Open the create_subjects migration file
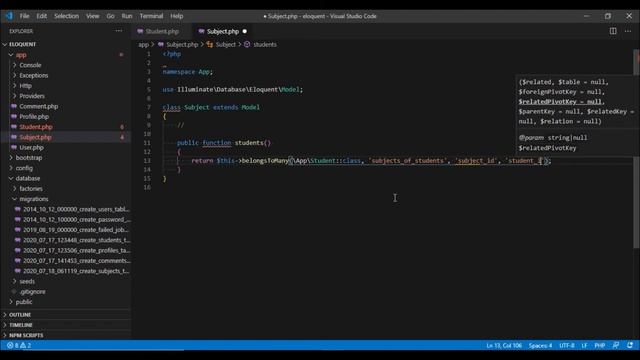The height and width of the screenshot is (360, 640). (76, 271)
